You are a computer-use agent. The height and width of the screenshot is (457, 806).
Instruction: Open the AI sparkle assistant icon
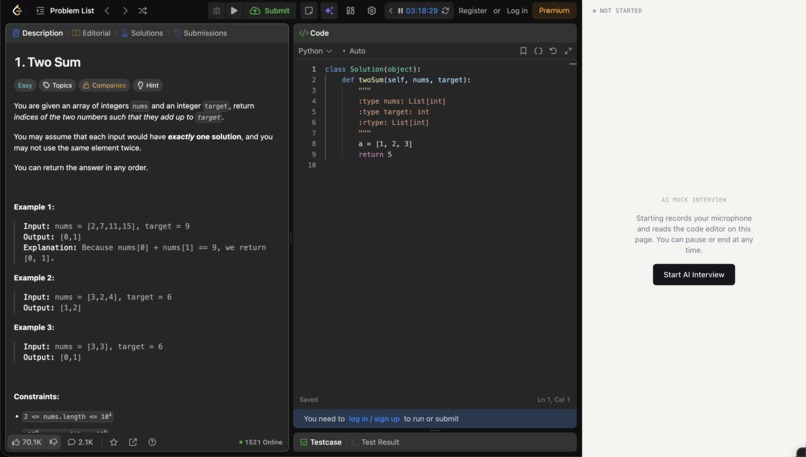329,10
